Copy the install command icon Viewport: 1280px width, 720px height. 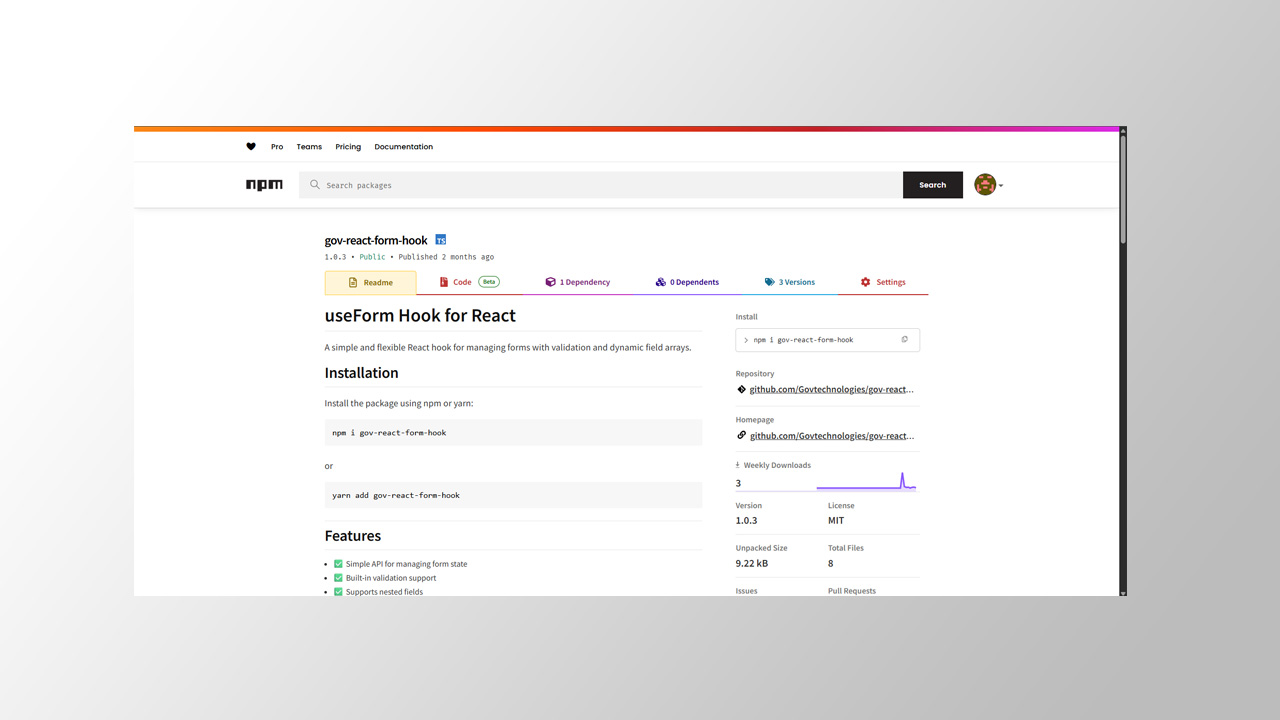(905, 340)
